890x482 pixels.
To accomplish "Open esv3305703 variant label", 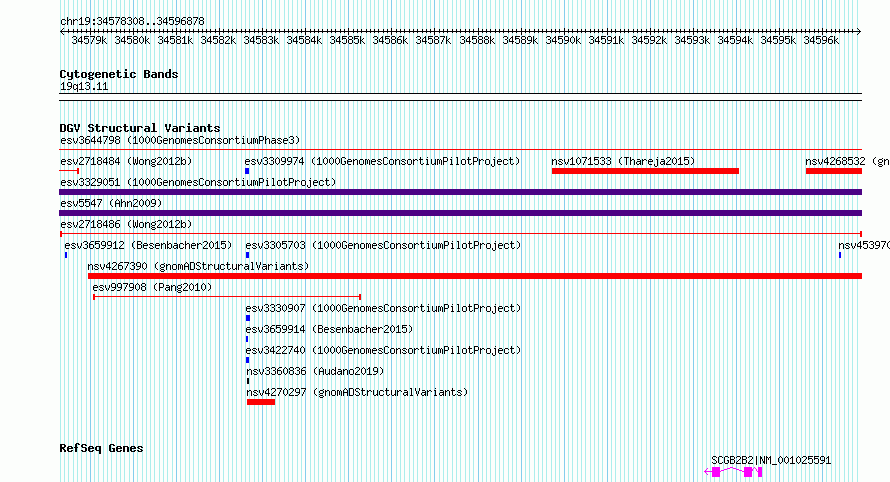I will click(x=383, y=245).
